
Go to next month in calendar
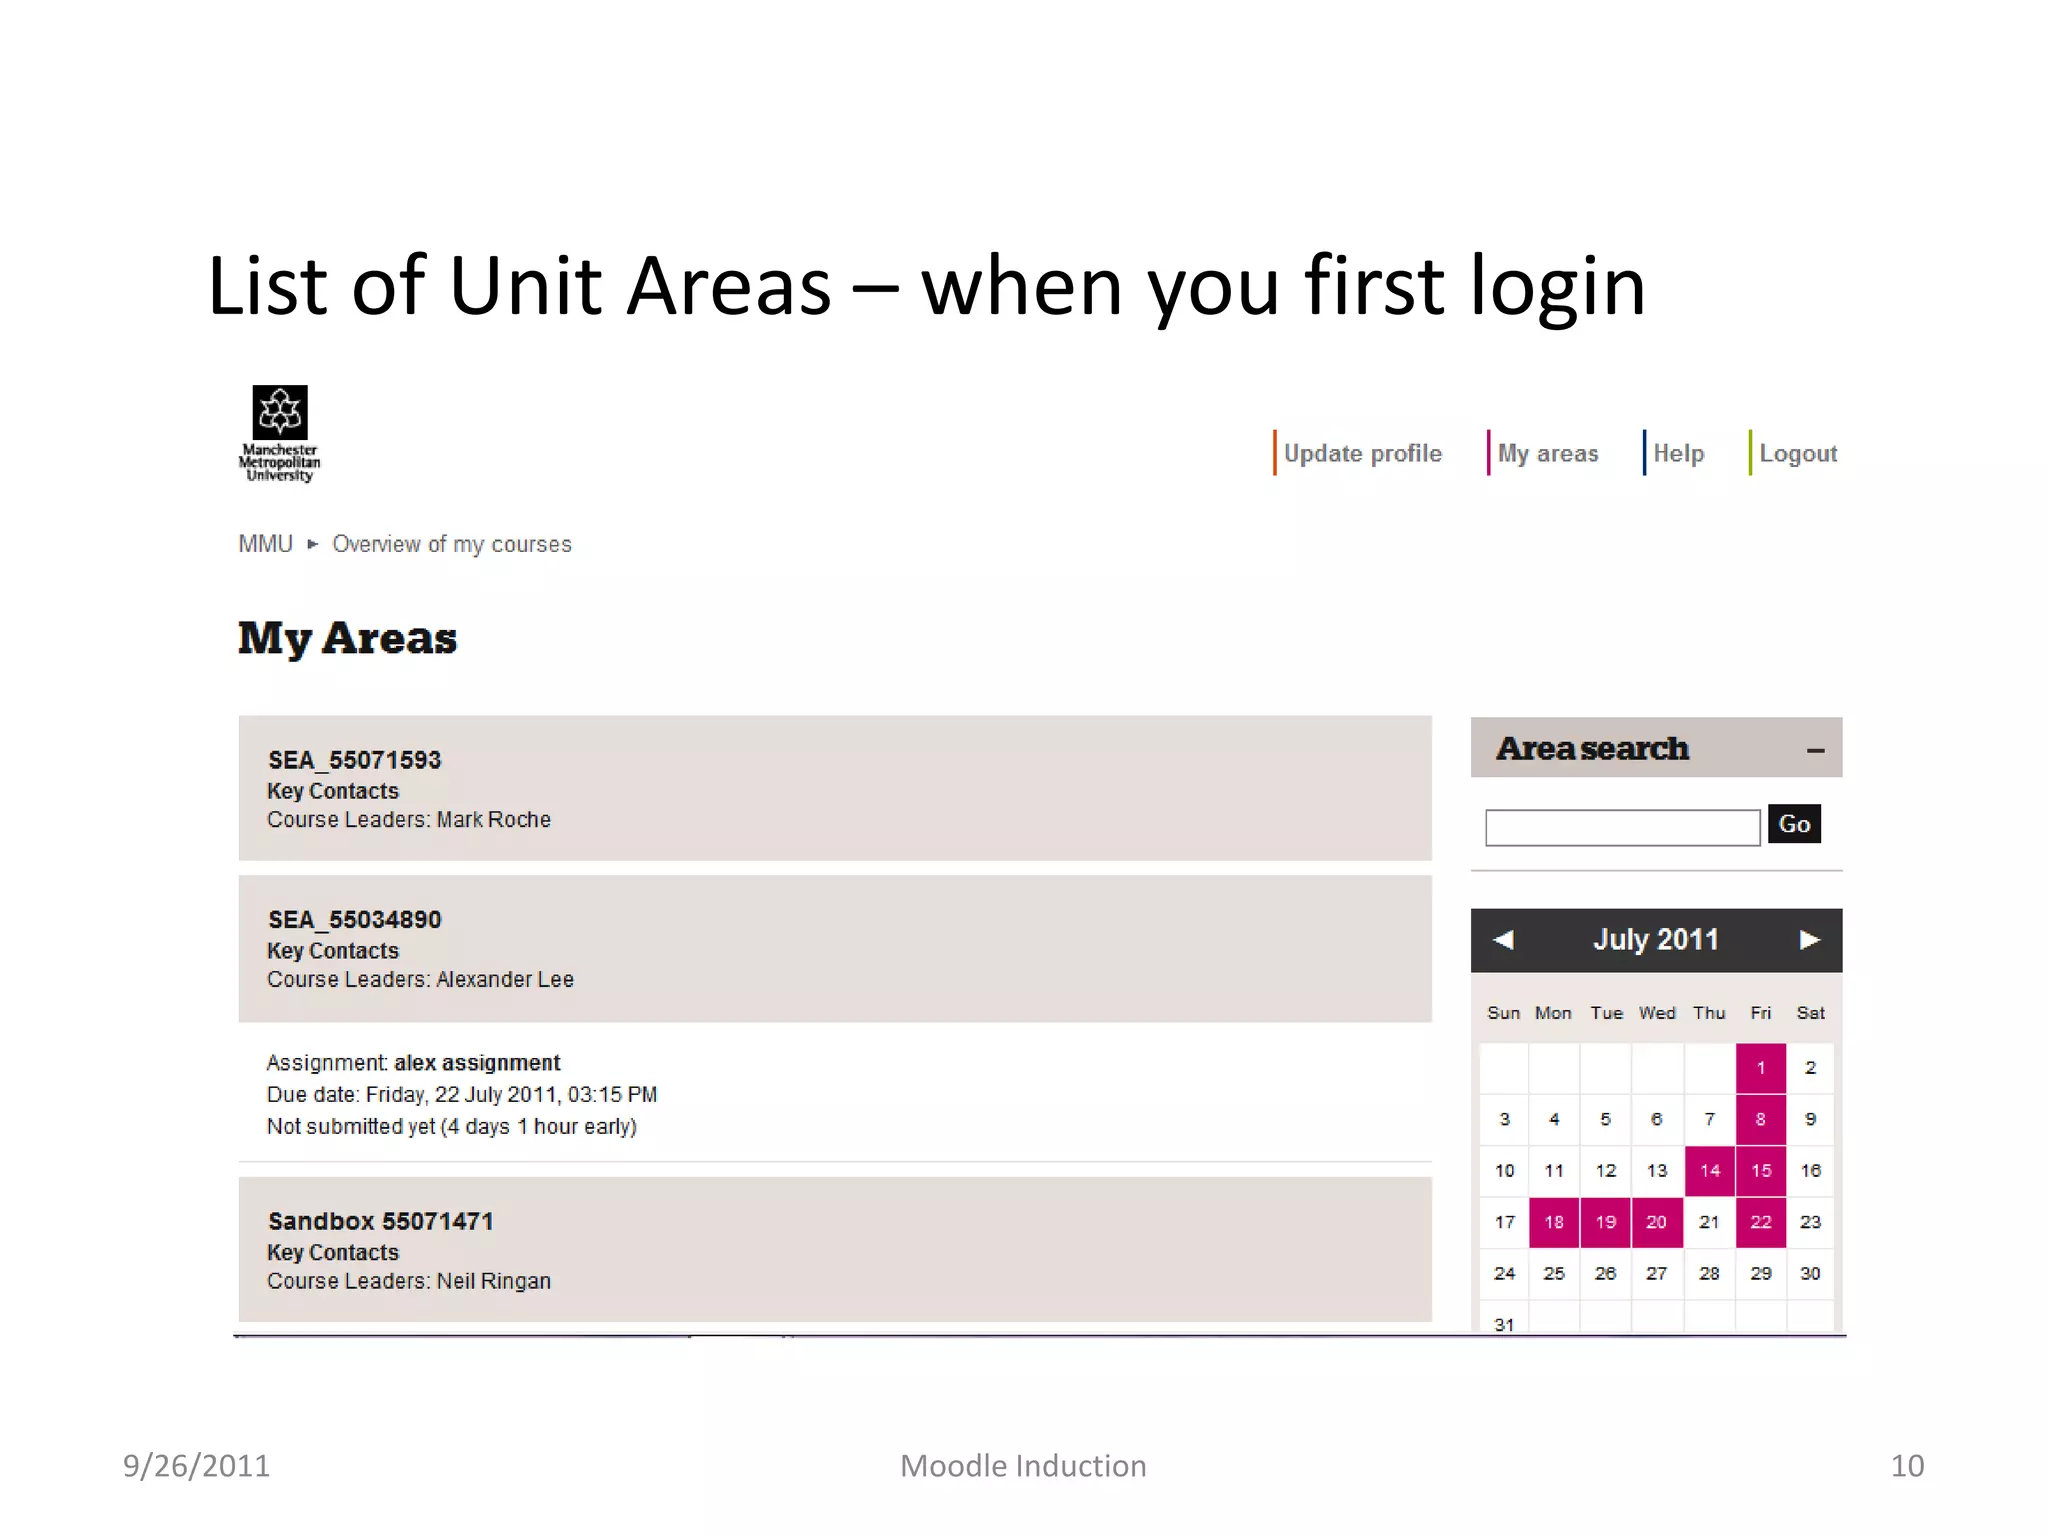1809,940
